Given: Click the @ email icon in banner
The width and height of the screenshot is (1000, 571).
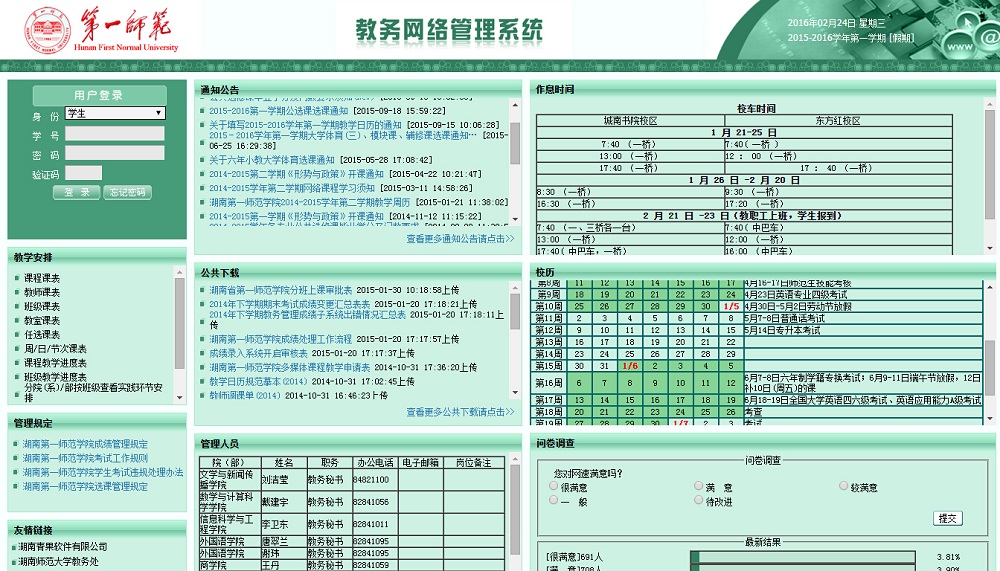Looking at the screenshot, I should pyautogui.click(x=990, y=37).
